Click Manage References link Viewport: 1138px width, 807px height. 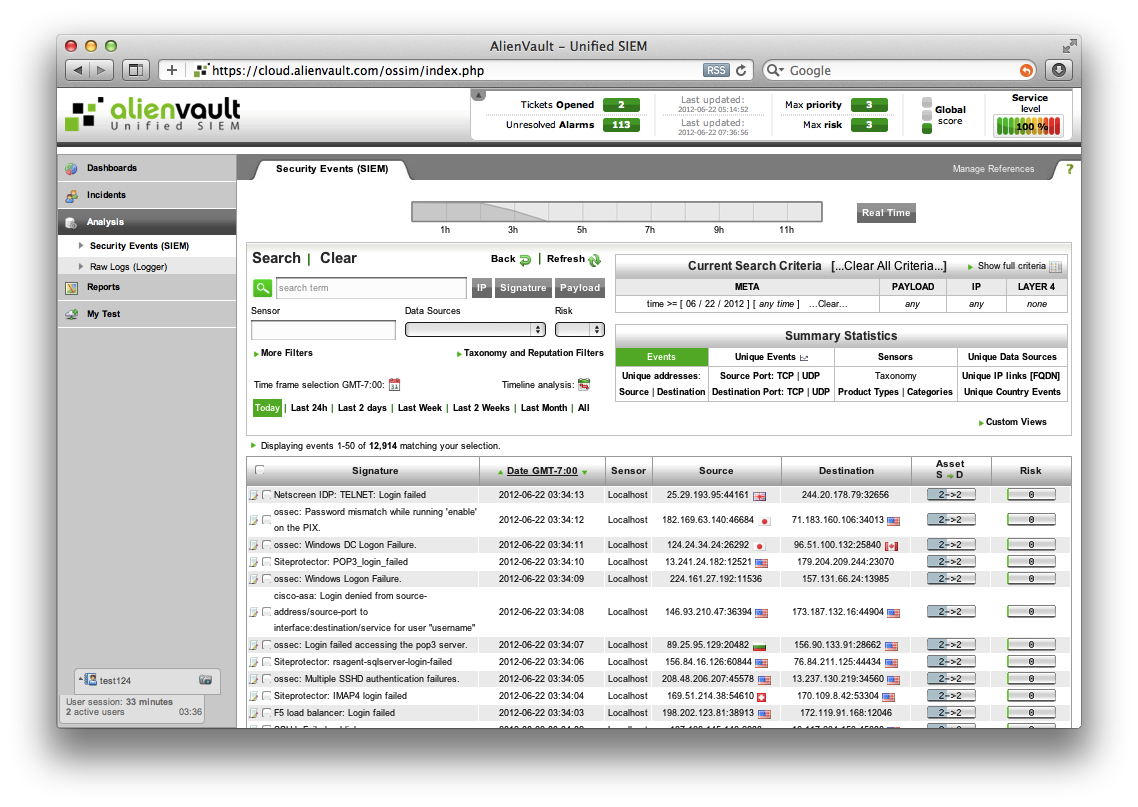click(x=993, y=169)
